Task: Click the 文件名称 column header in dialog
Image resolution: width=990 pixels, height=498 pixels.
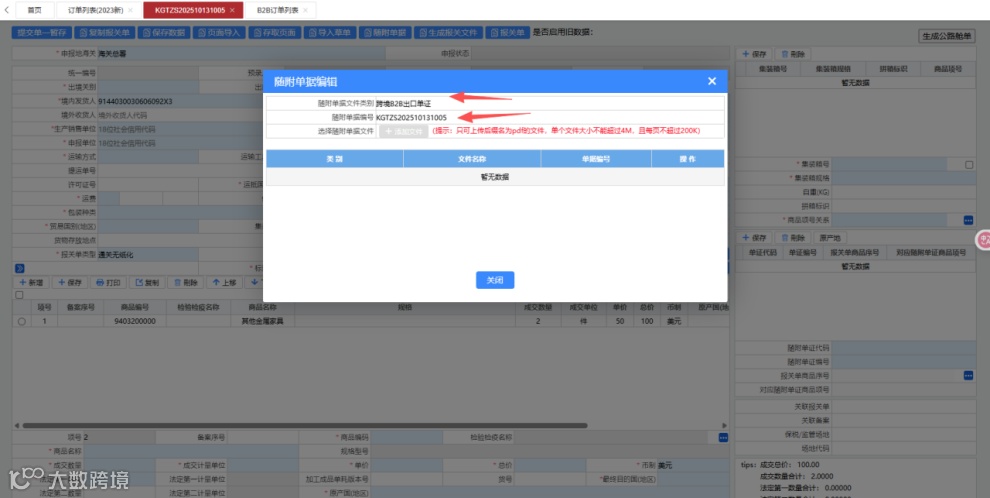Action: pyautogui.click(x=472, y=159)
